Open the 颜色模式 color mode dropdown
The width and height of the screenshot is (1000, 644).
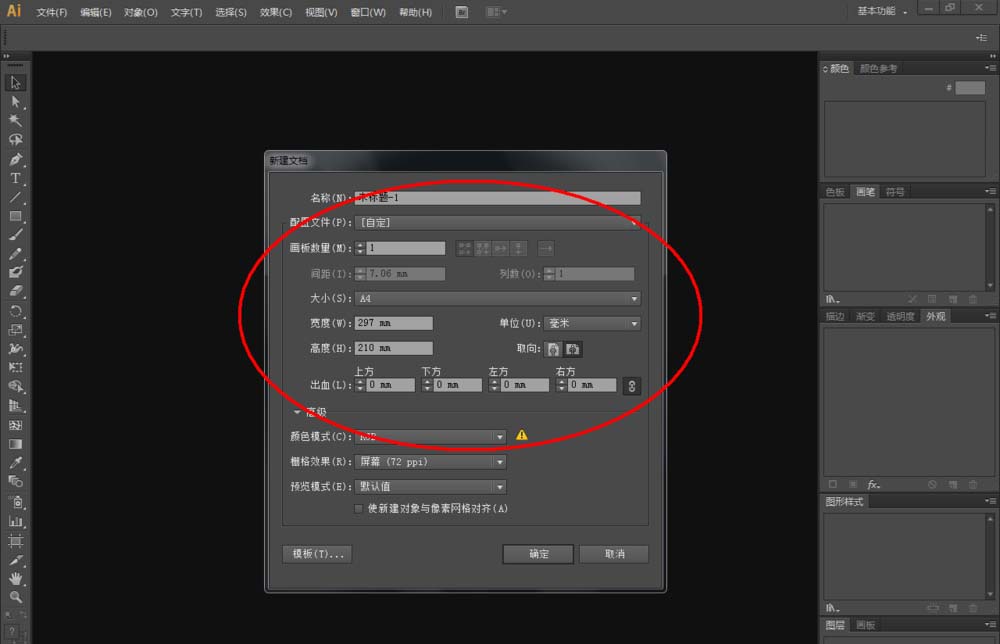(430, 437)
